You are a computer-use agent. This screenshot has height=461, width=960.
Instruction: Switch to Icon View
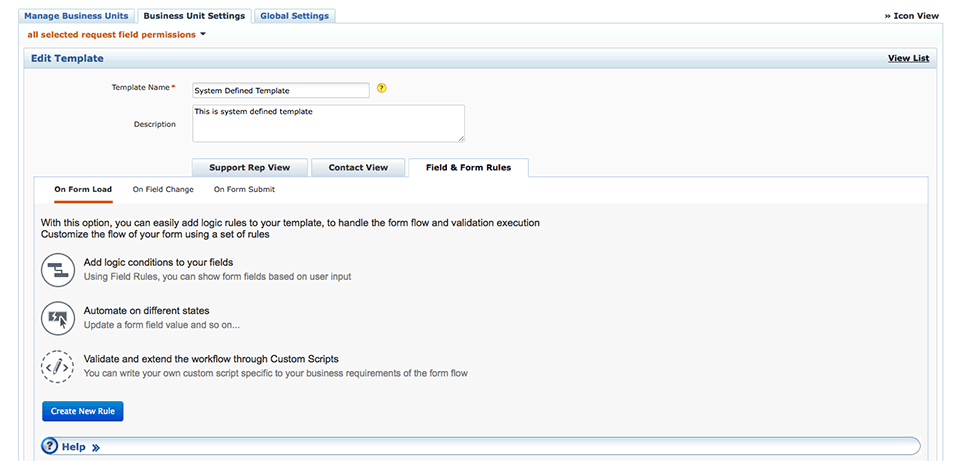(x=911, y=16)
